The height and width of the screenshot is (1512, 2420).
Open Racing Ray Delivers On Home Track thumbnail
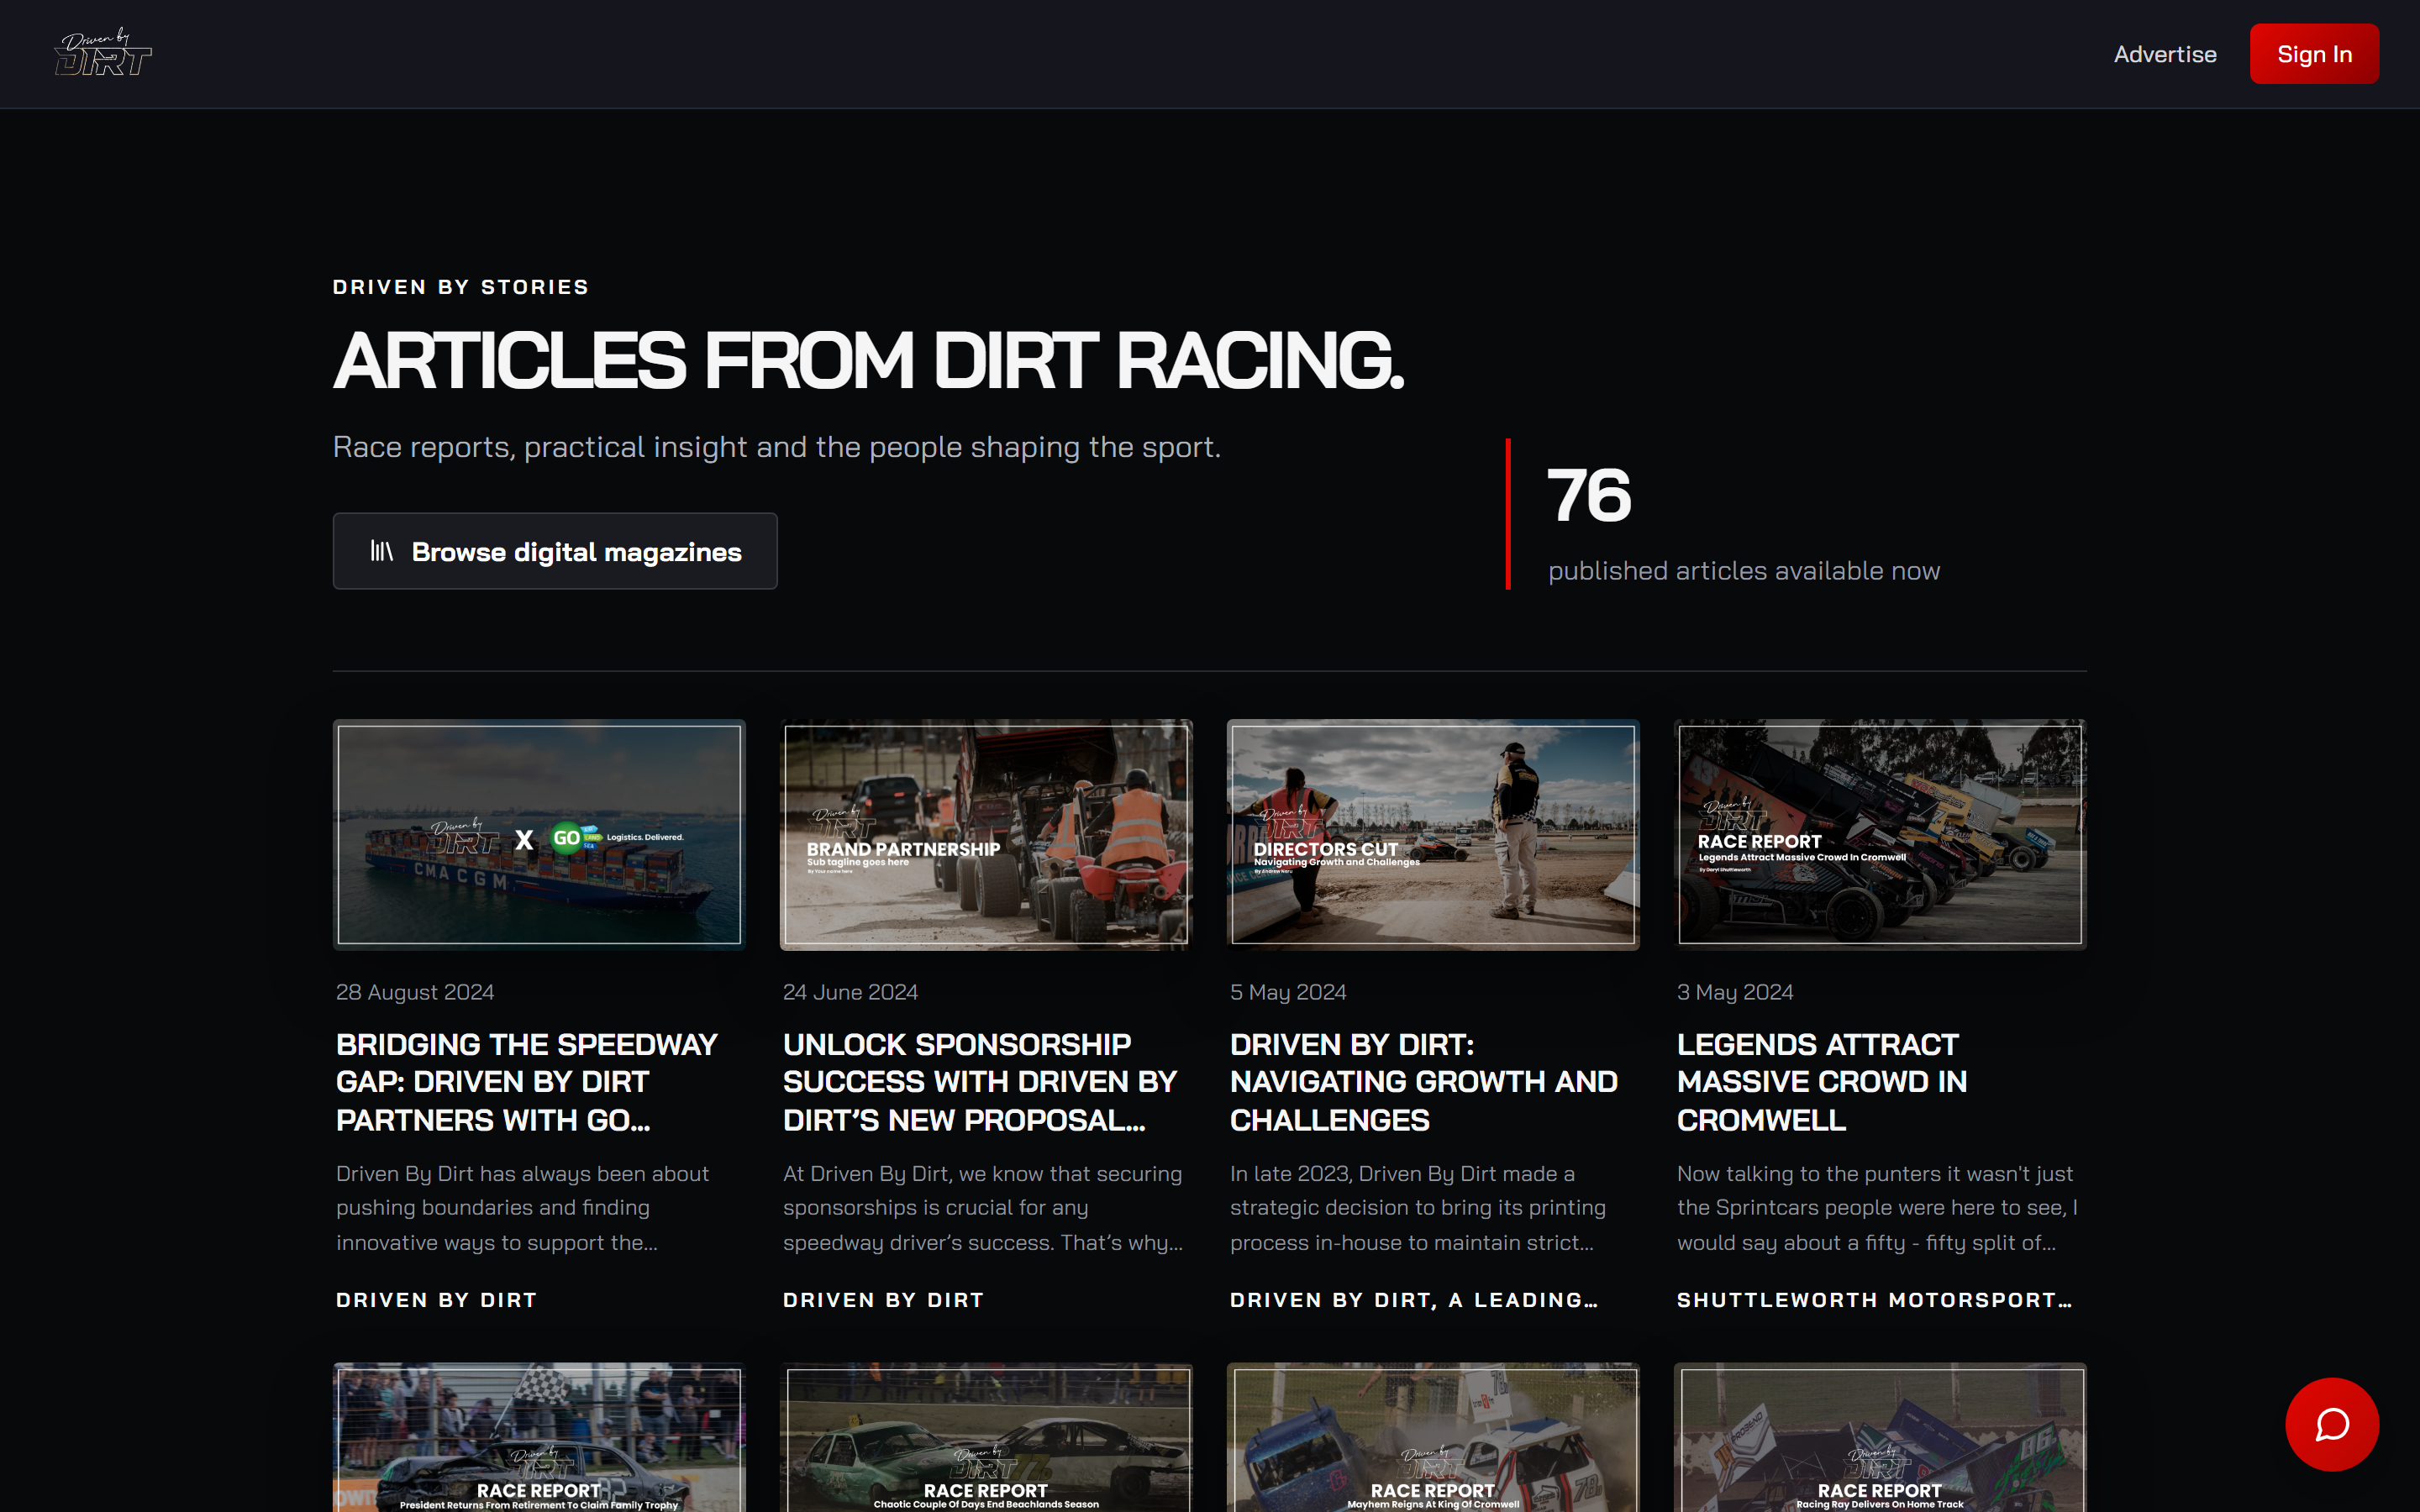tap(1880, 1437)
